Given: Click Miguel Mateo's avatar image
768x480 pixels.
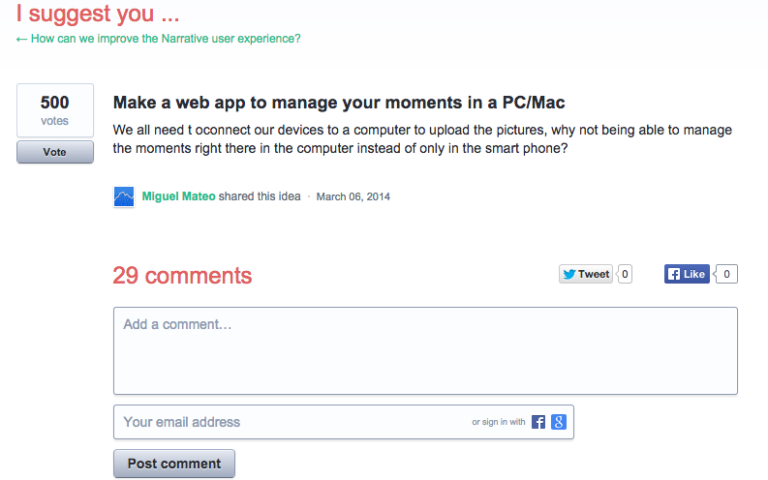Looking at the screenshot, I should [x=124, y=197].
